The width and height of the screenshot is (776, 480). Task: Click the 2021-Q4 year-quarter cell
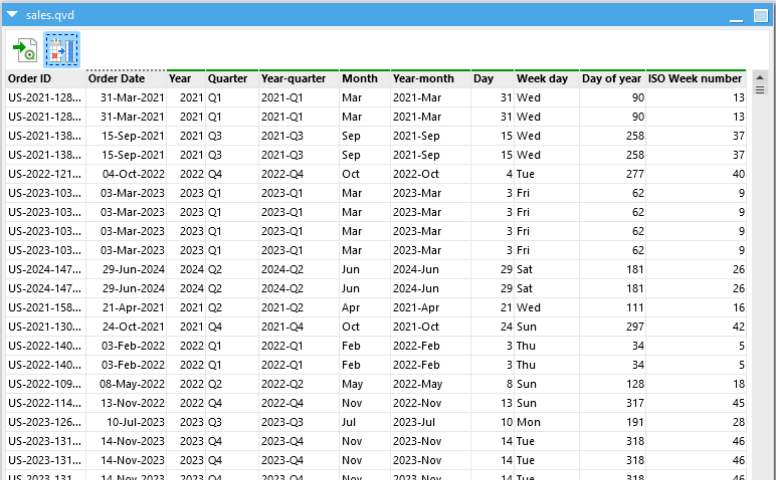(299, 327)
